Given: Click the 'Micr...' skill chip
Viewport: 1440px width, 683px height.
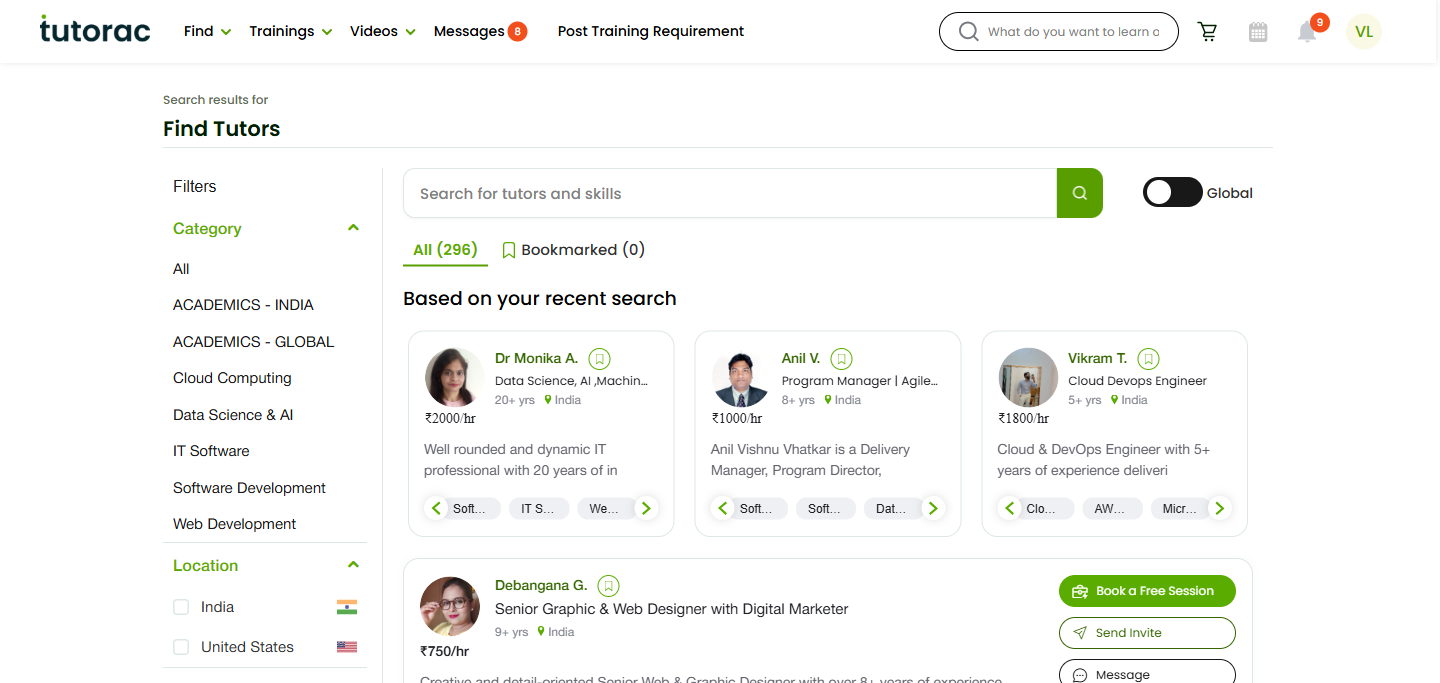Looking at the screenshot, I should 1180,509.
